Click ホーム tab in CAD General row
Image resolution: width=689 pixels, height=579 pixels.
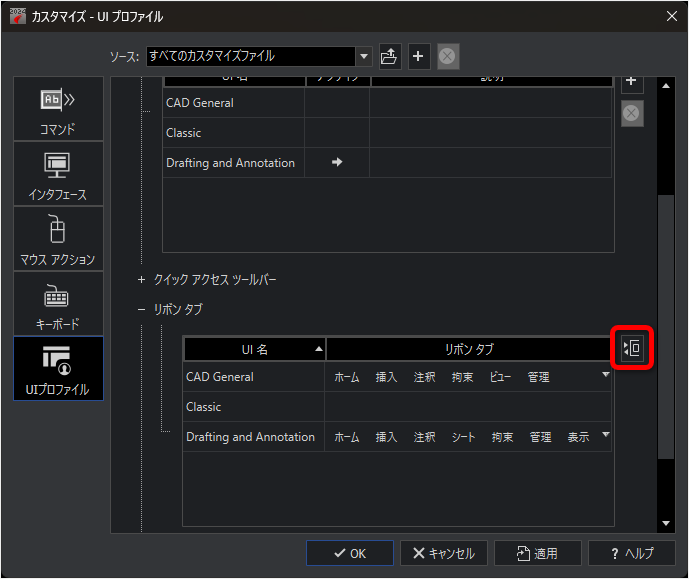(x=347, y=377)
